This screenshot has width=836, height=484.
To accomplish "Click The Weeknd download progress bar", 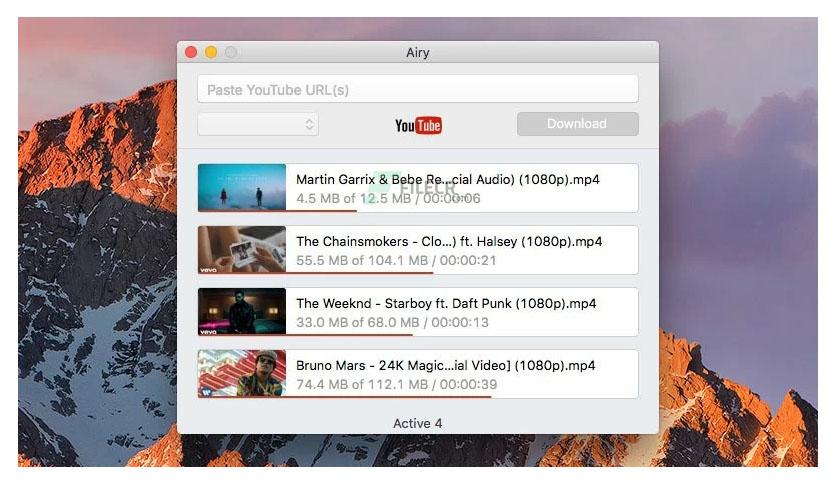I will tap(306, 335).
